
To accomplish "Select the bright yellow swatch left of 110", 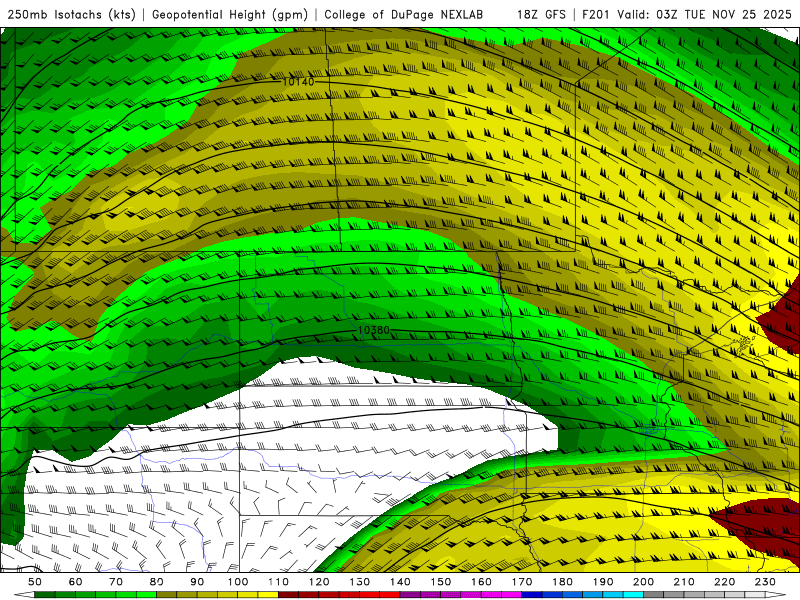I will 268,595.
